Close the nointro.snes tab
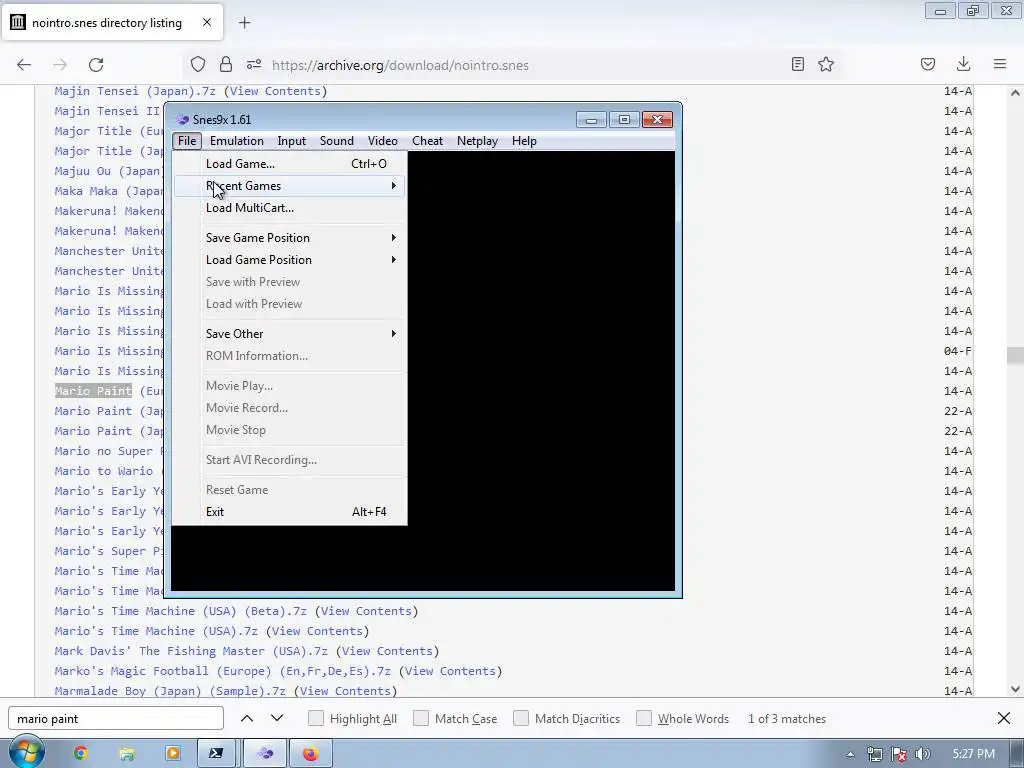 click(x=207, y=22)
